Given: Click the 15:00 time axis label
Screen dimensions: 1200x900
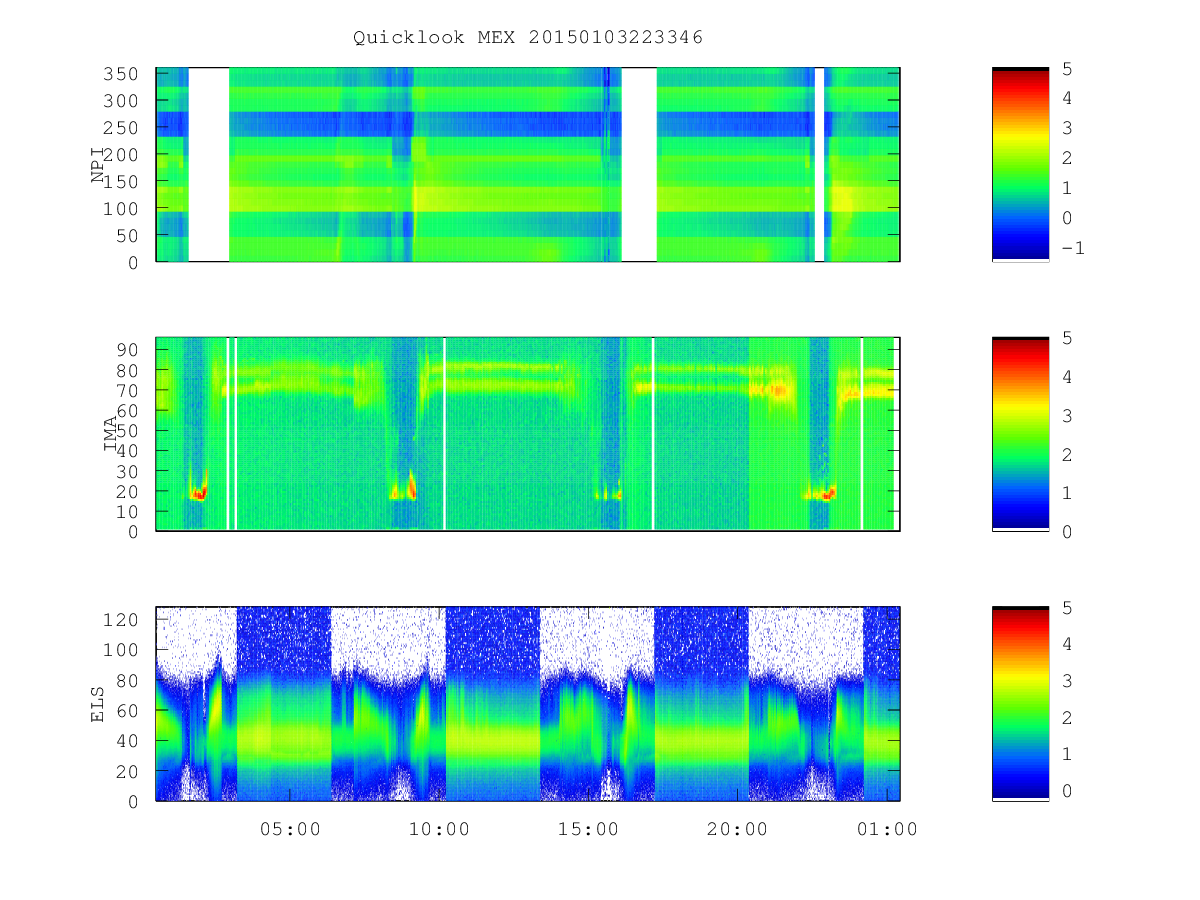Looking at the screenshot, I should click(x=588, y=829).
